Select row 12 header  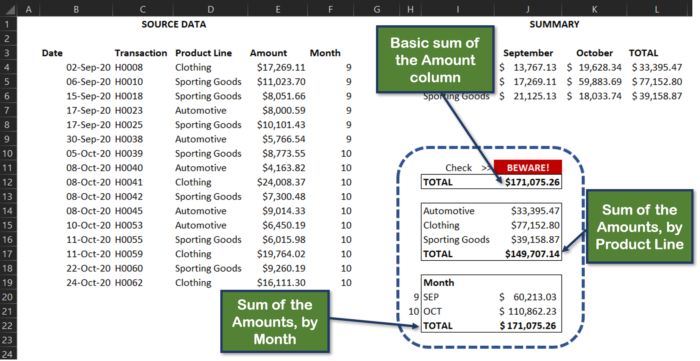(x=8, y=182)
